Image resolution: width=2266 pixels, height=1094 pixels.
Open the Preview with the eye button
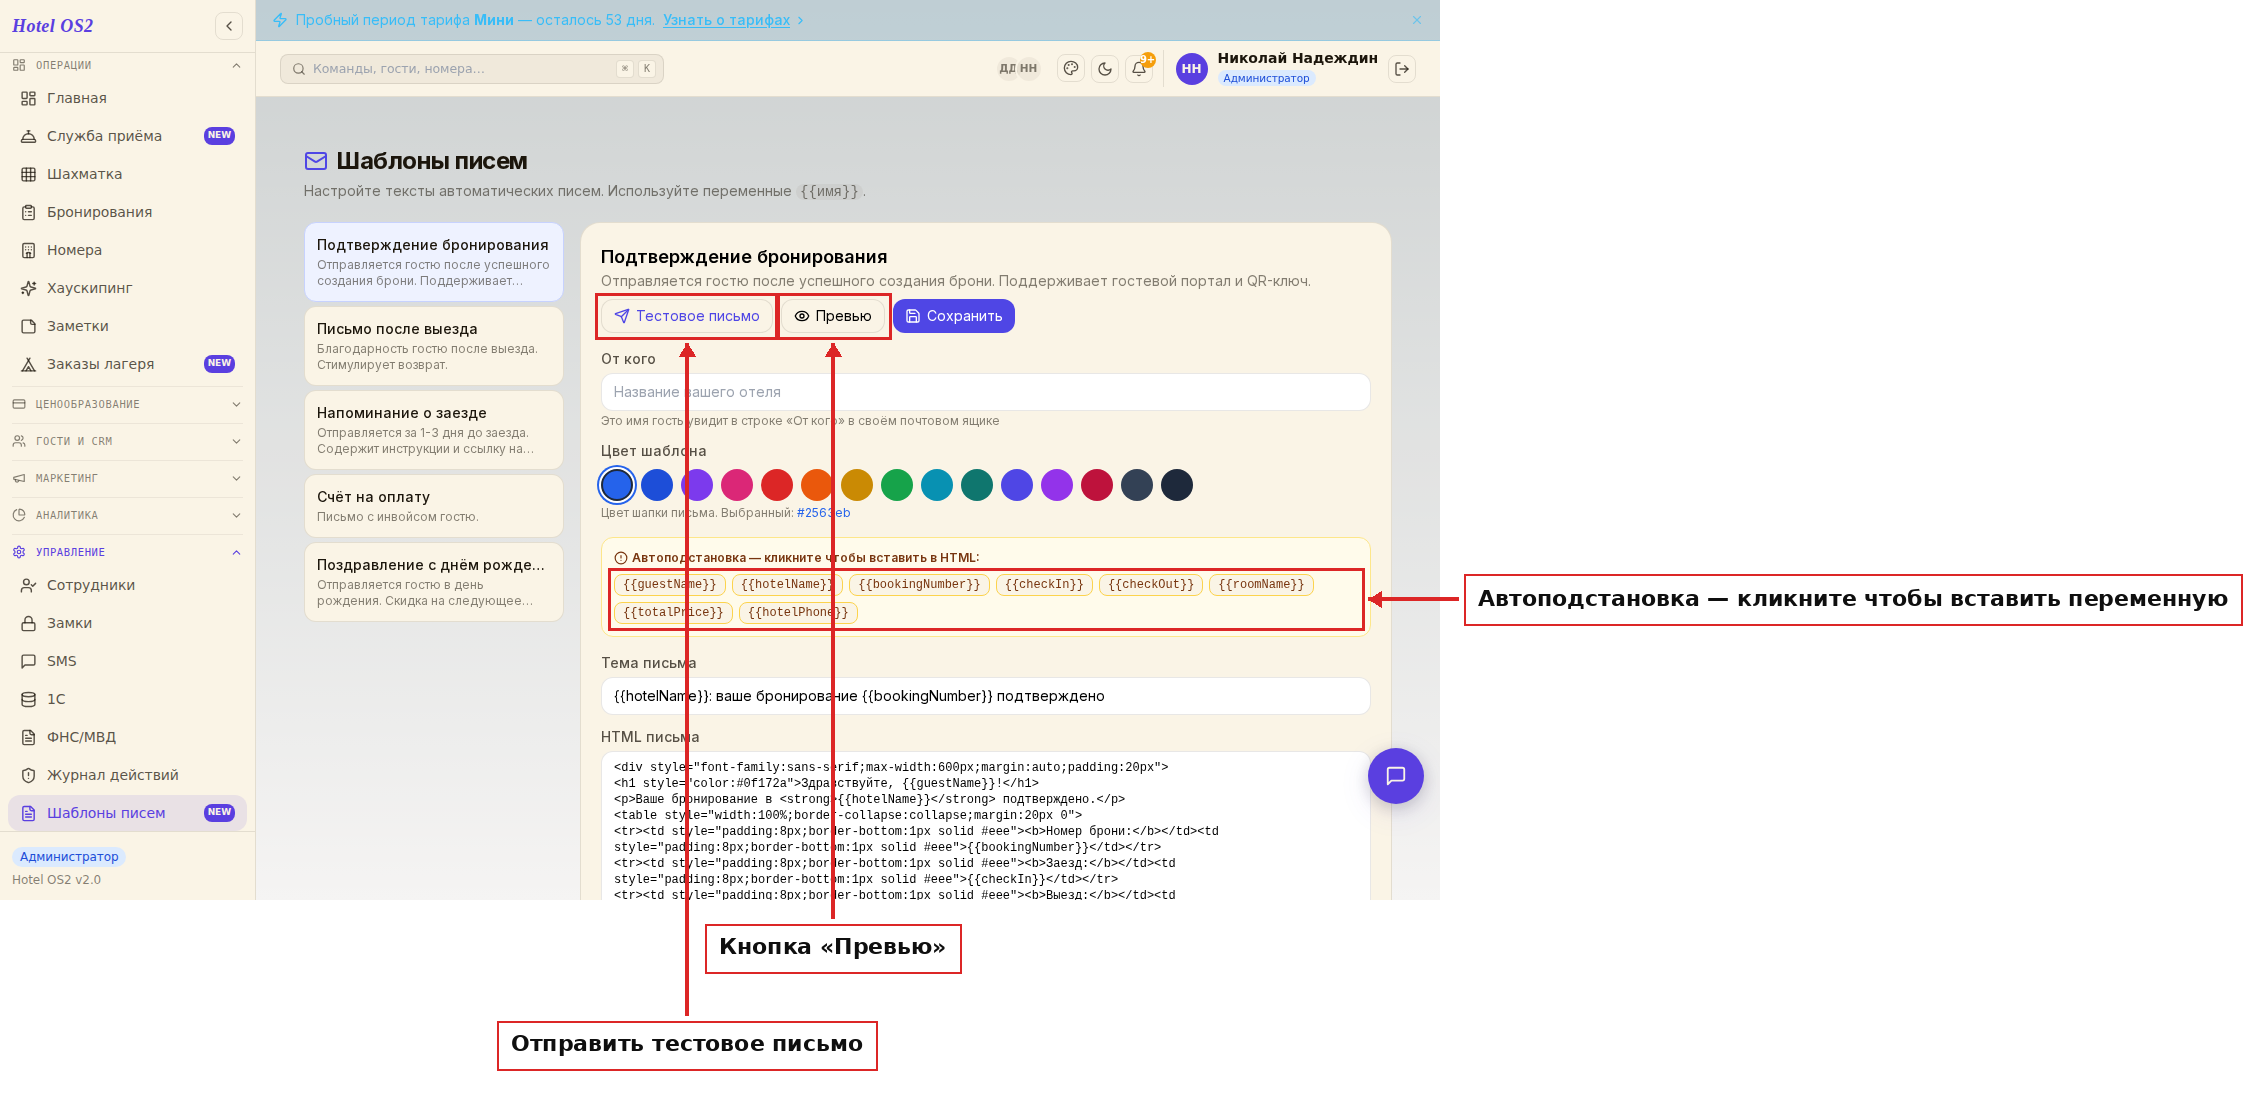tap(833, 316)
